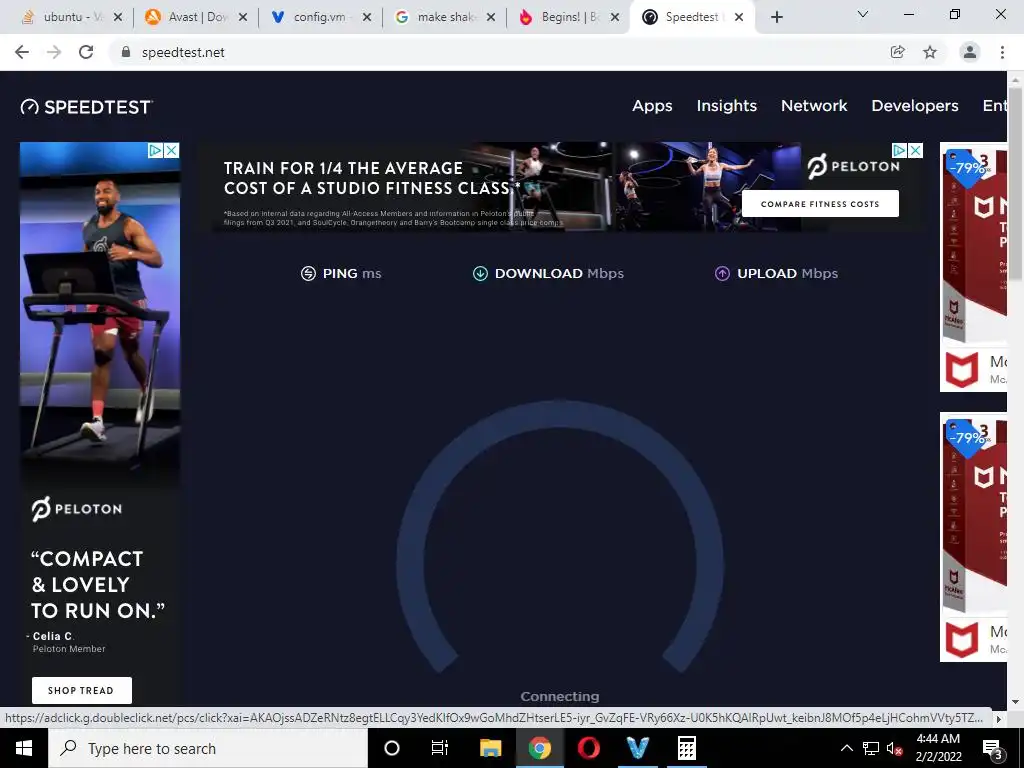This screenshot has width=1024, height=768.
Task: Open the Developers menu
Action: pyautogui.click(x=914, y=106)
